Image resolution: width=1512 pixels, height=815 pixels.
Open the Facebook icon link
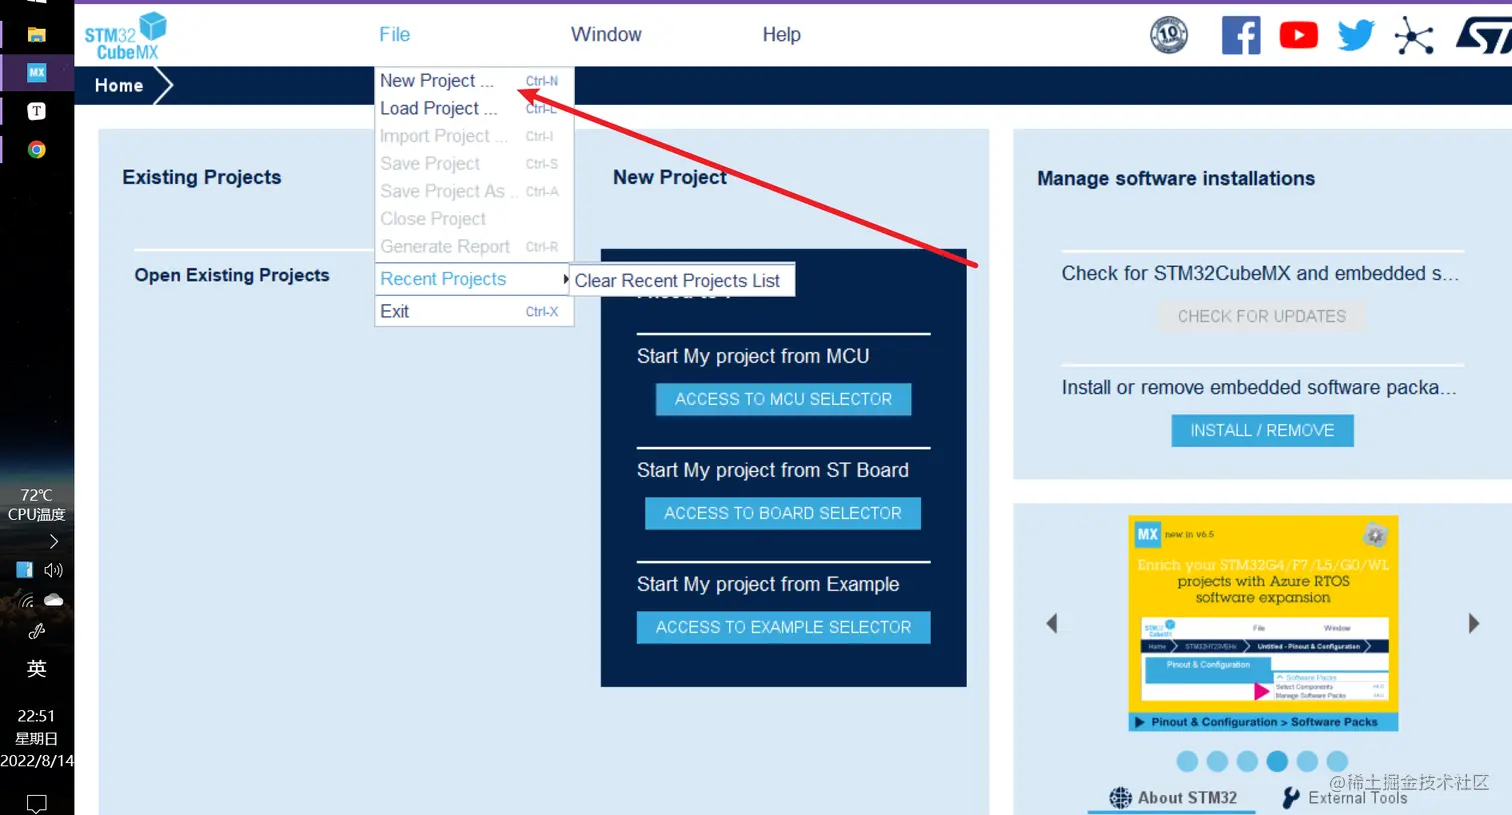[x=1240, y=35]
